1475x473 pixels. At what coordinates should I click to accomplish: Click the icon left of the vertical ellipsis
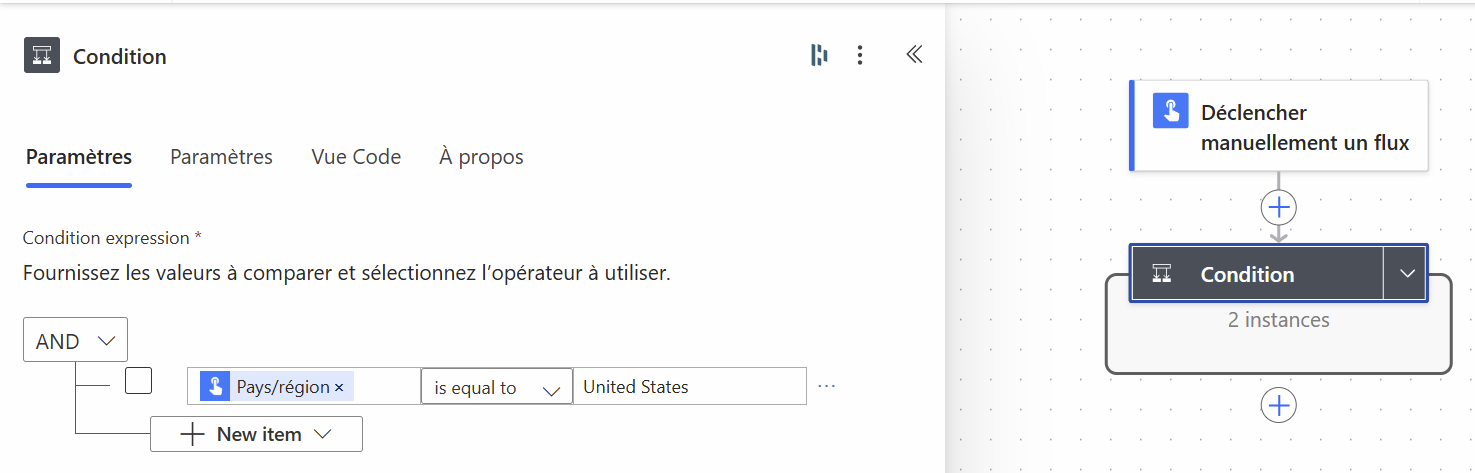tap(819, 56)
